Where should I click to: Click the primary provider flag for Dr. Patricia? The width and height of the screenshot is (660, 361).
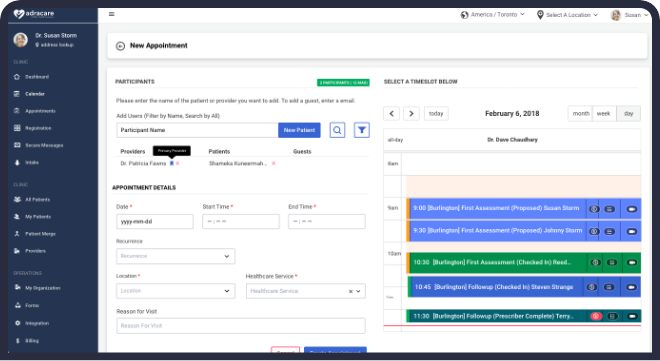point(172,163)
